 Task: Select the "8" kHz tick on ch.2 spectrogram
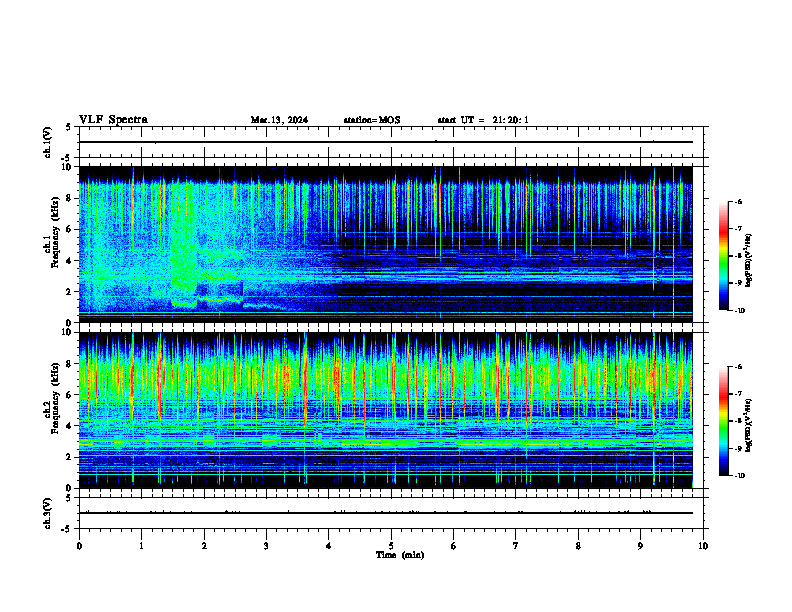coord(70,364)
